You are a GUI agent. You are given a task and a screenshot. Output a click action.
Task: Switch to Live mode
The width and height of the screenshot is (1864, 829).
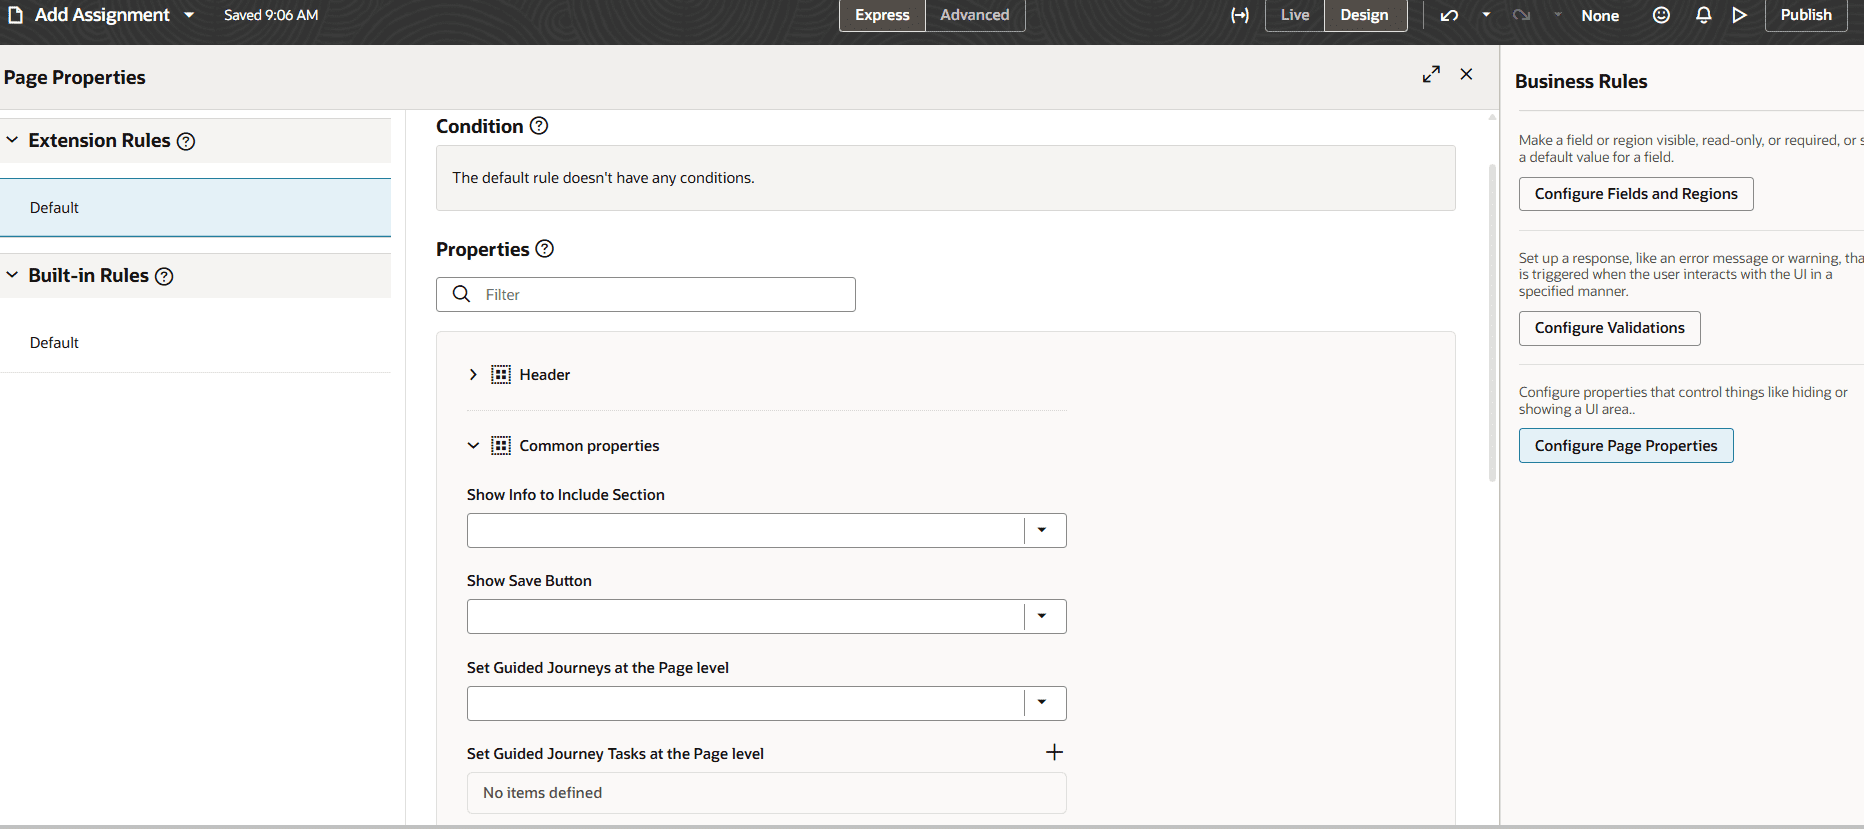pos(1295,15)
